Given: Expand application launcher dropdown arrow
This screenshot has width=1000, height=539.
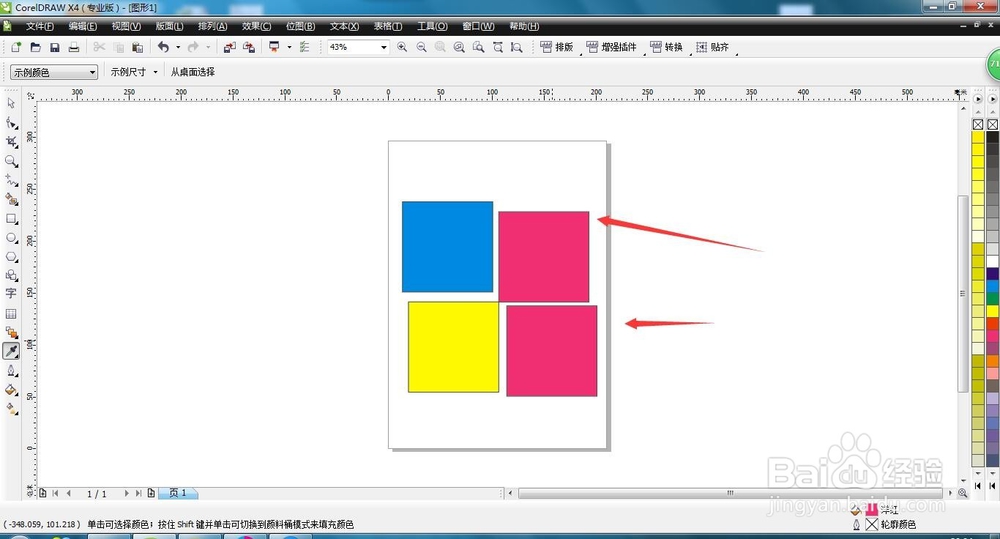Looking at the screenshot, I should pos(289,47).
